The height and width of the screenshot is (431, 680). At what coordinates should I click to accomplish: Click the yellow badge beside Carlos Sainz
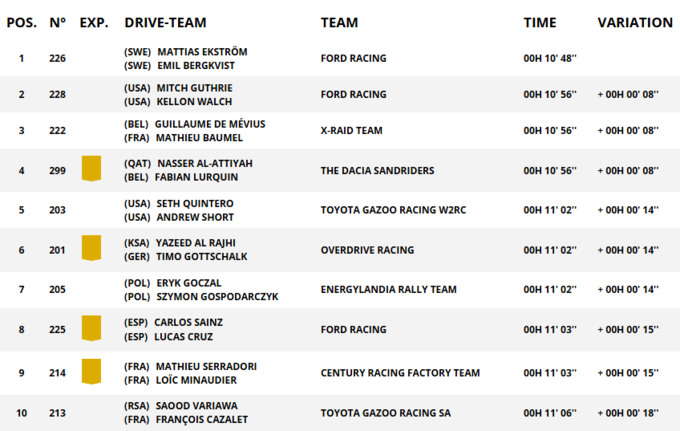point(91,328)
